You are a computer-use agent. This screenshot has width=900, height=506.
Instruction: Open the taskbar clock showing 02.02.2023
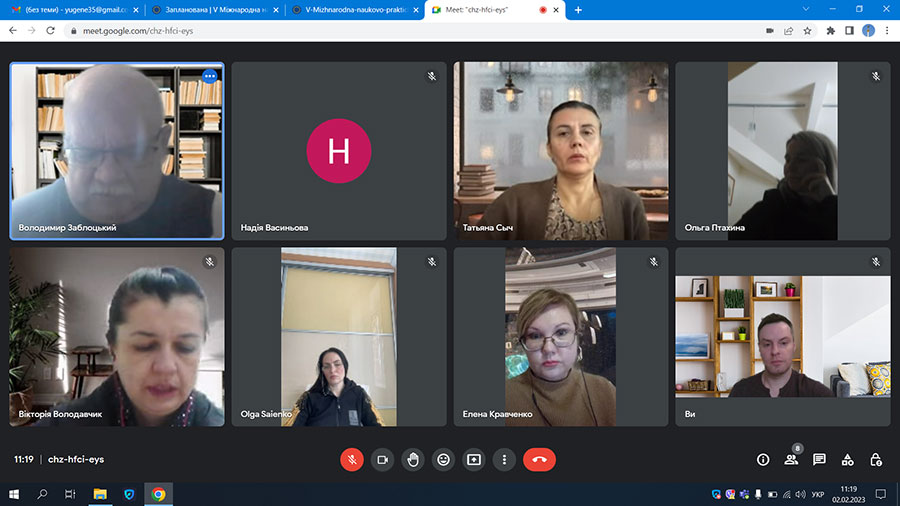click(848, 495)
